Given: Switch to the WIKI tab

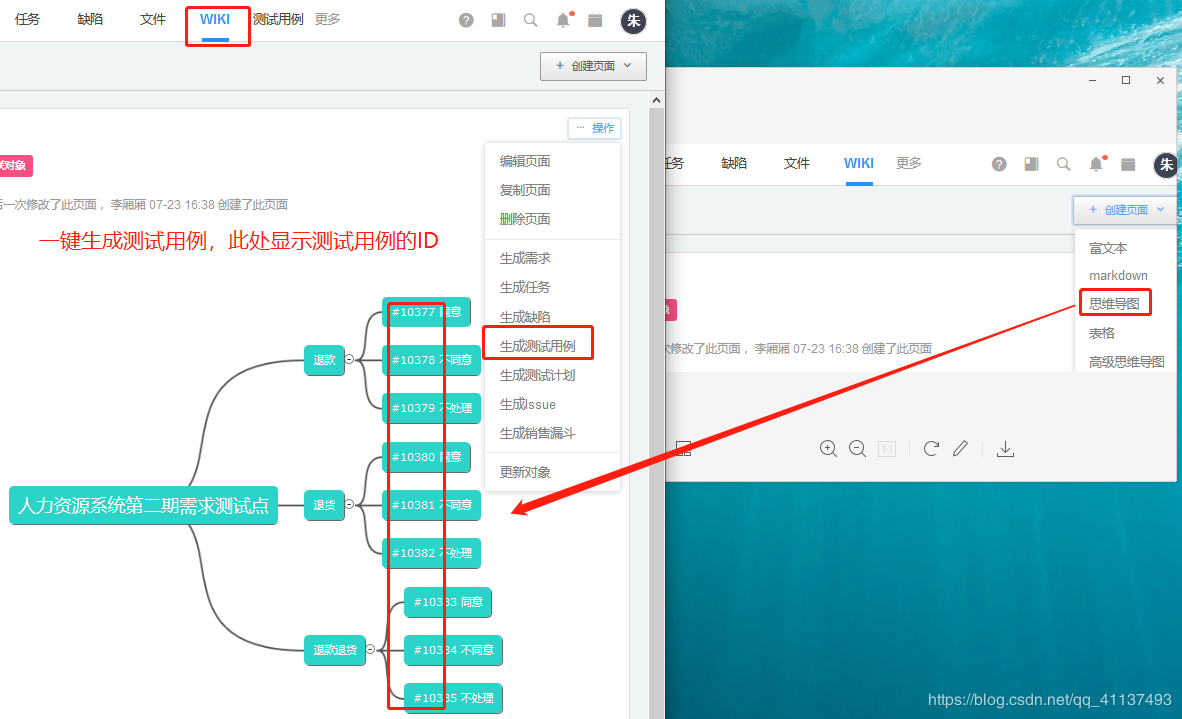Looking at the screenshot, I should pyautogui.click(x=217, y=19).
